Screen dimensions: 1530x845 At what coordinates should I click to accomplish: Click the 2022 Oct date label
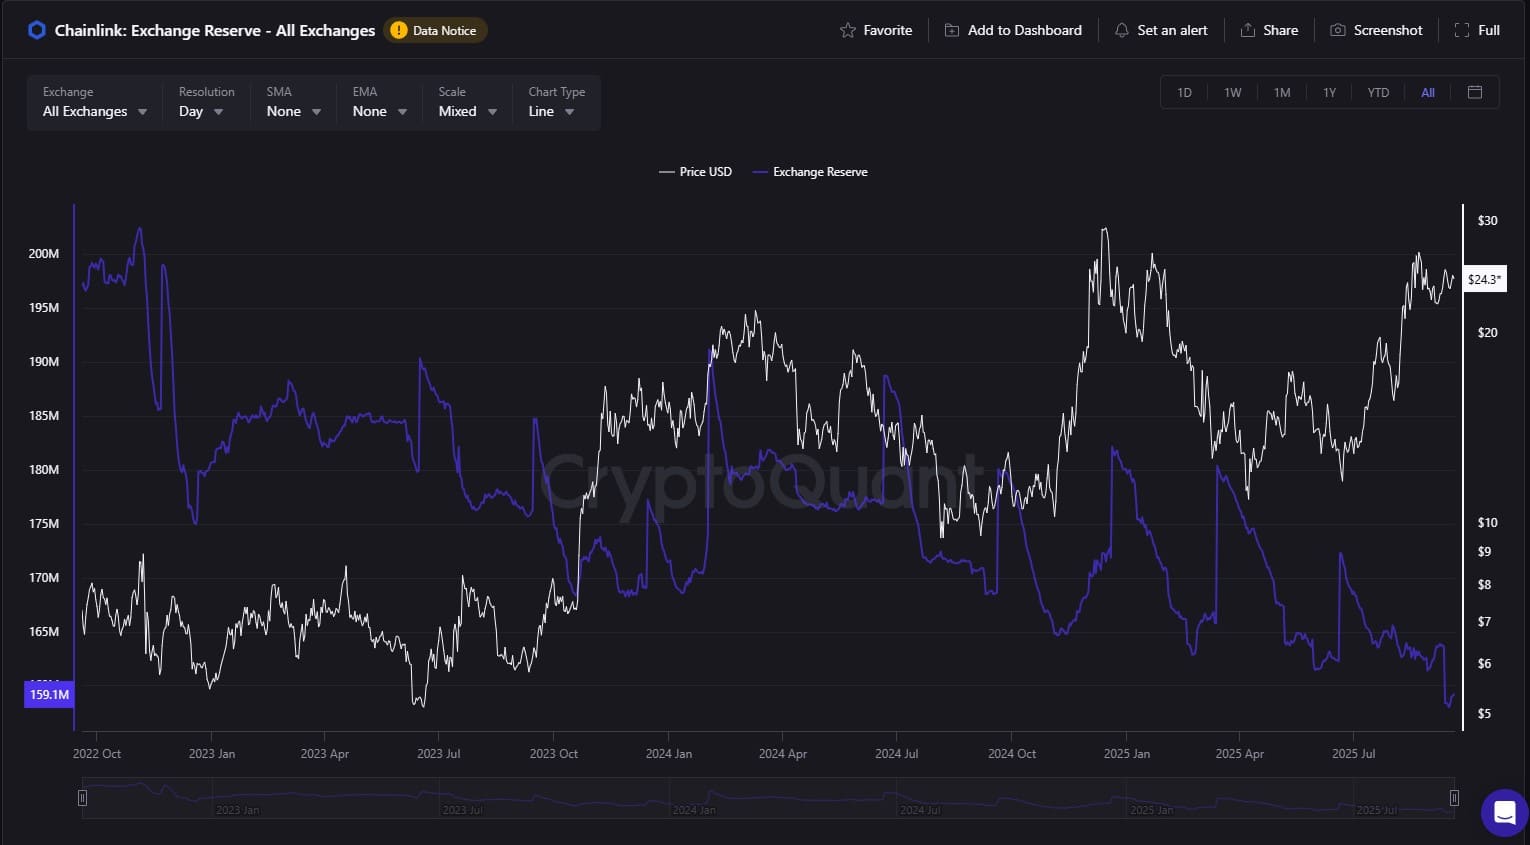point(97,754)
